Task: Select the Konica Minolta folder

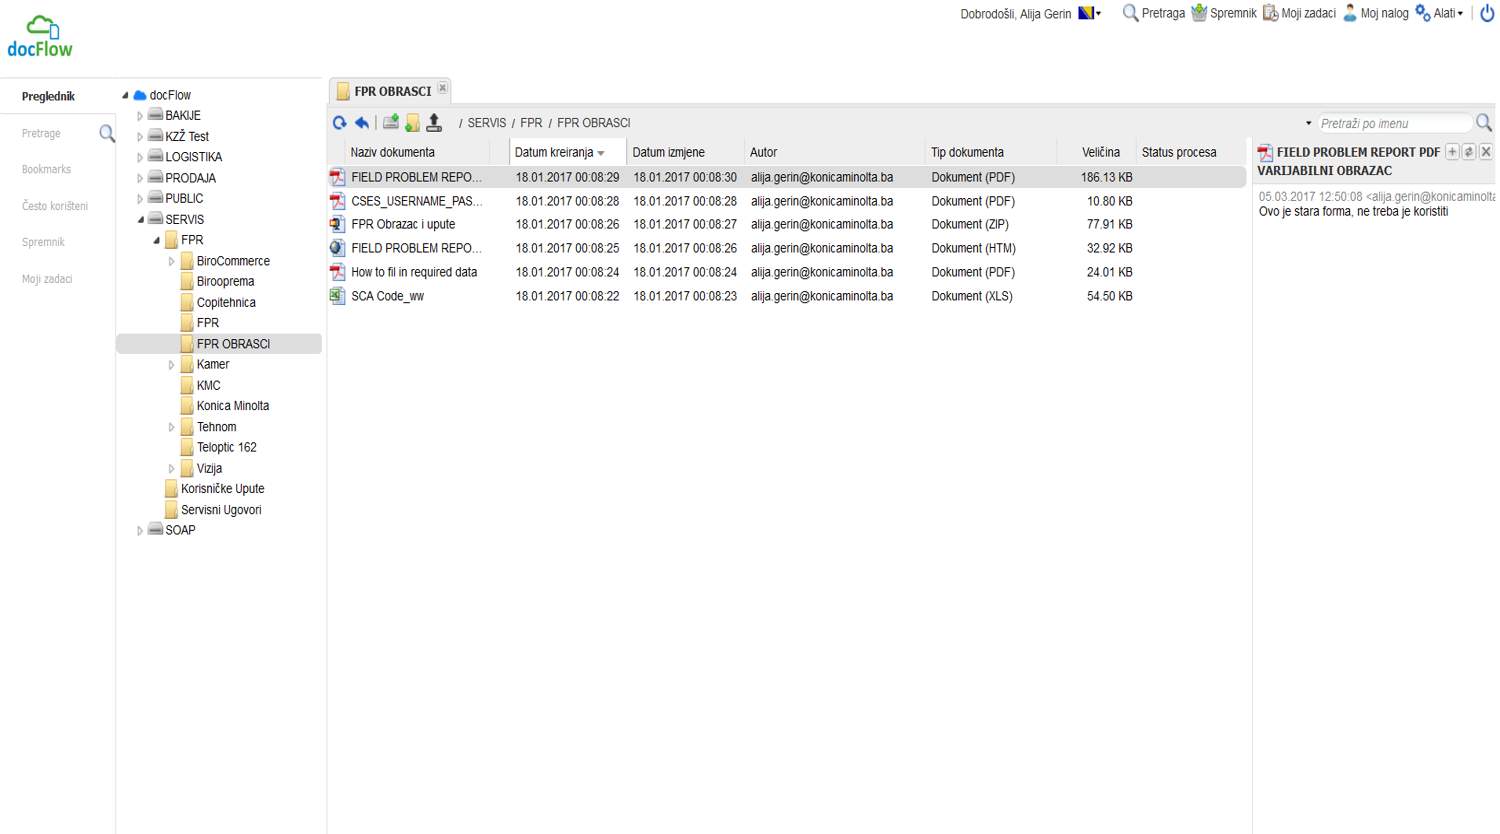Action: 232,406
